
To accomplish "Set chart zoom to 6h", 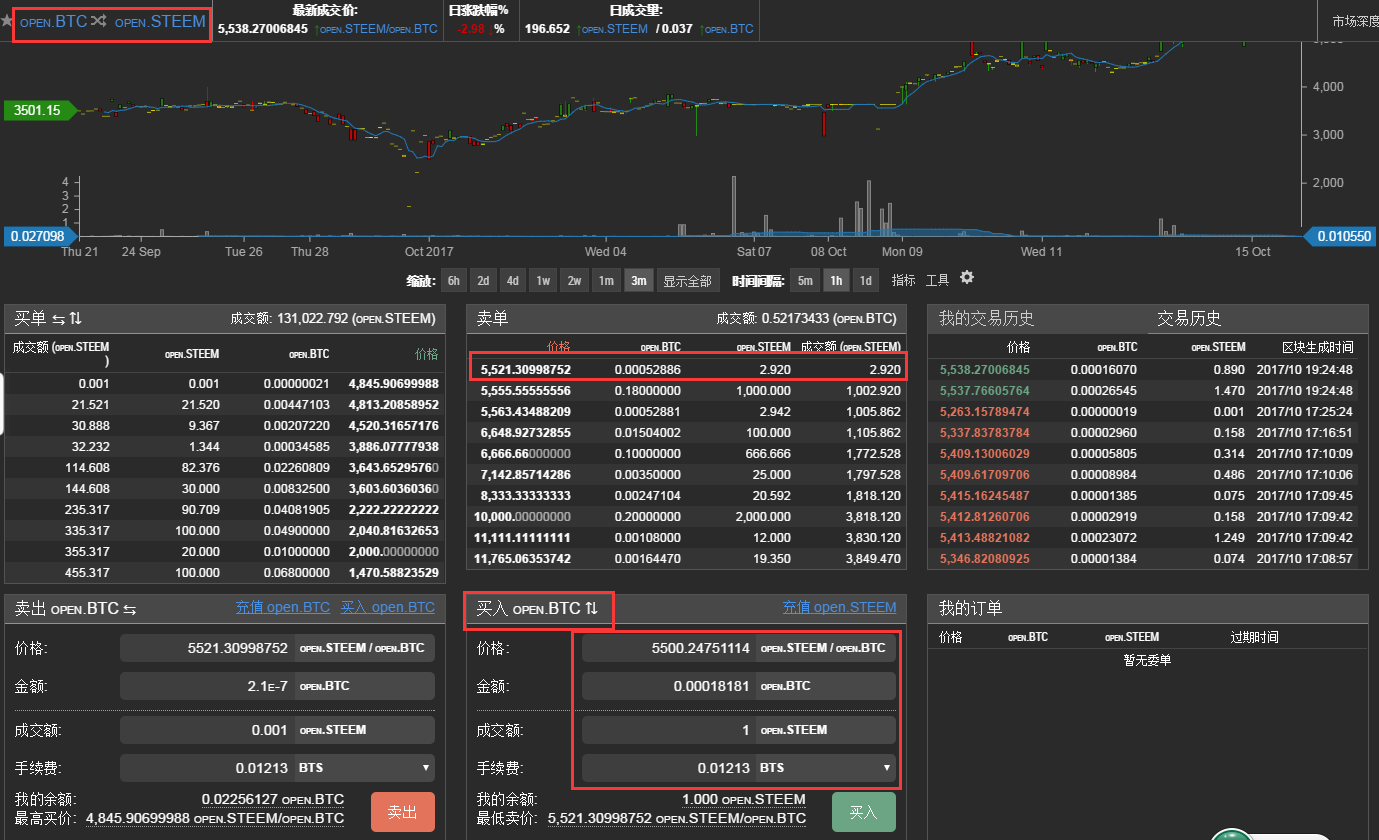I will coord(453,281).
